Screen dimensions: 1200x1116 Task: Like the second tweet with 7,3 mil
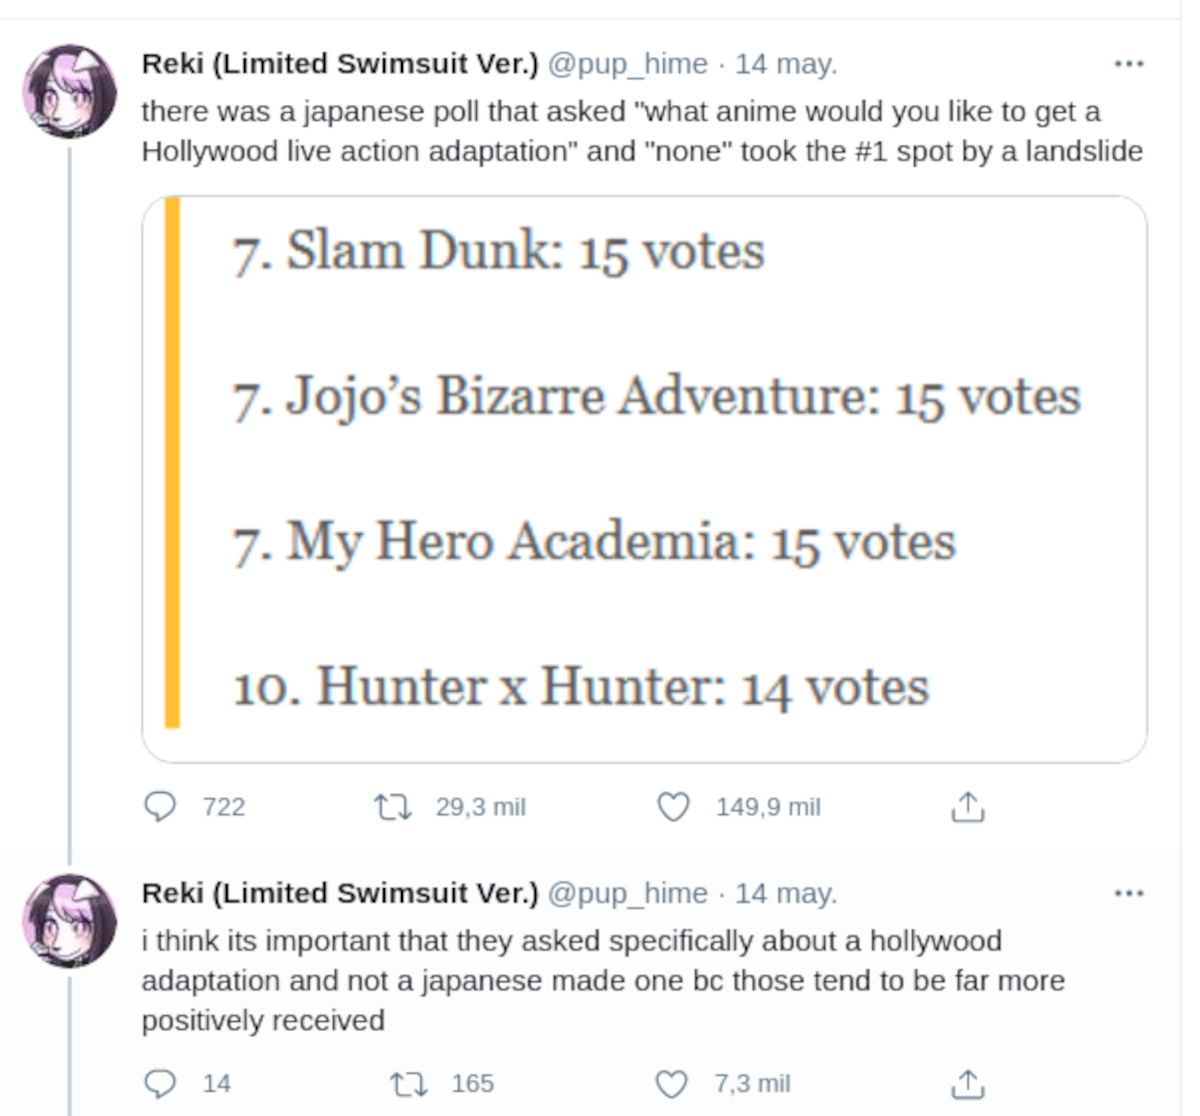point(671,1083)
